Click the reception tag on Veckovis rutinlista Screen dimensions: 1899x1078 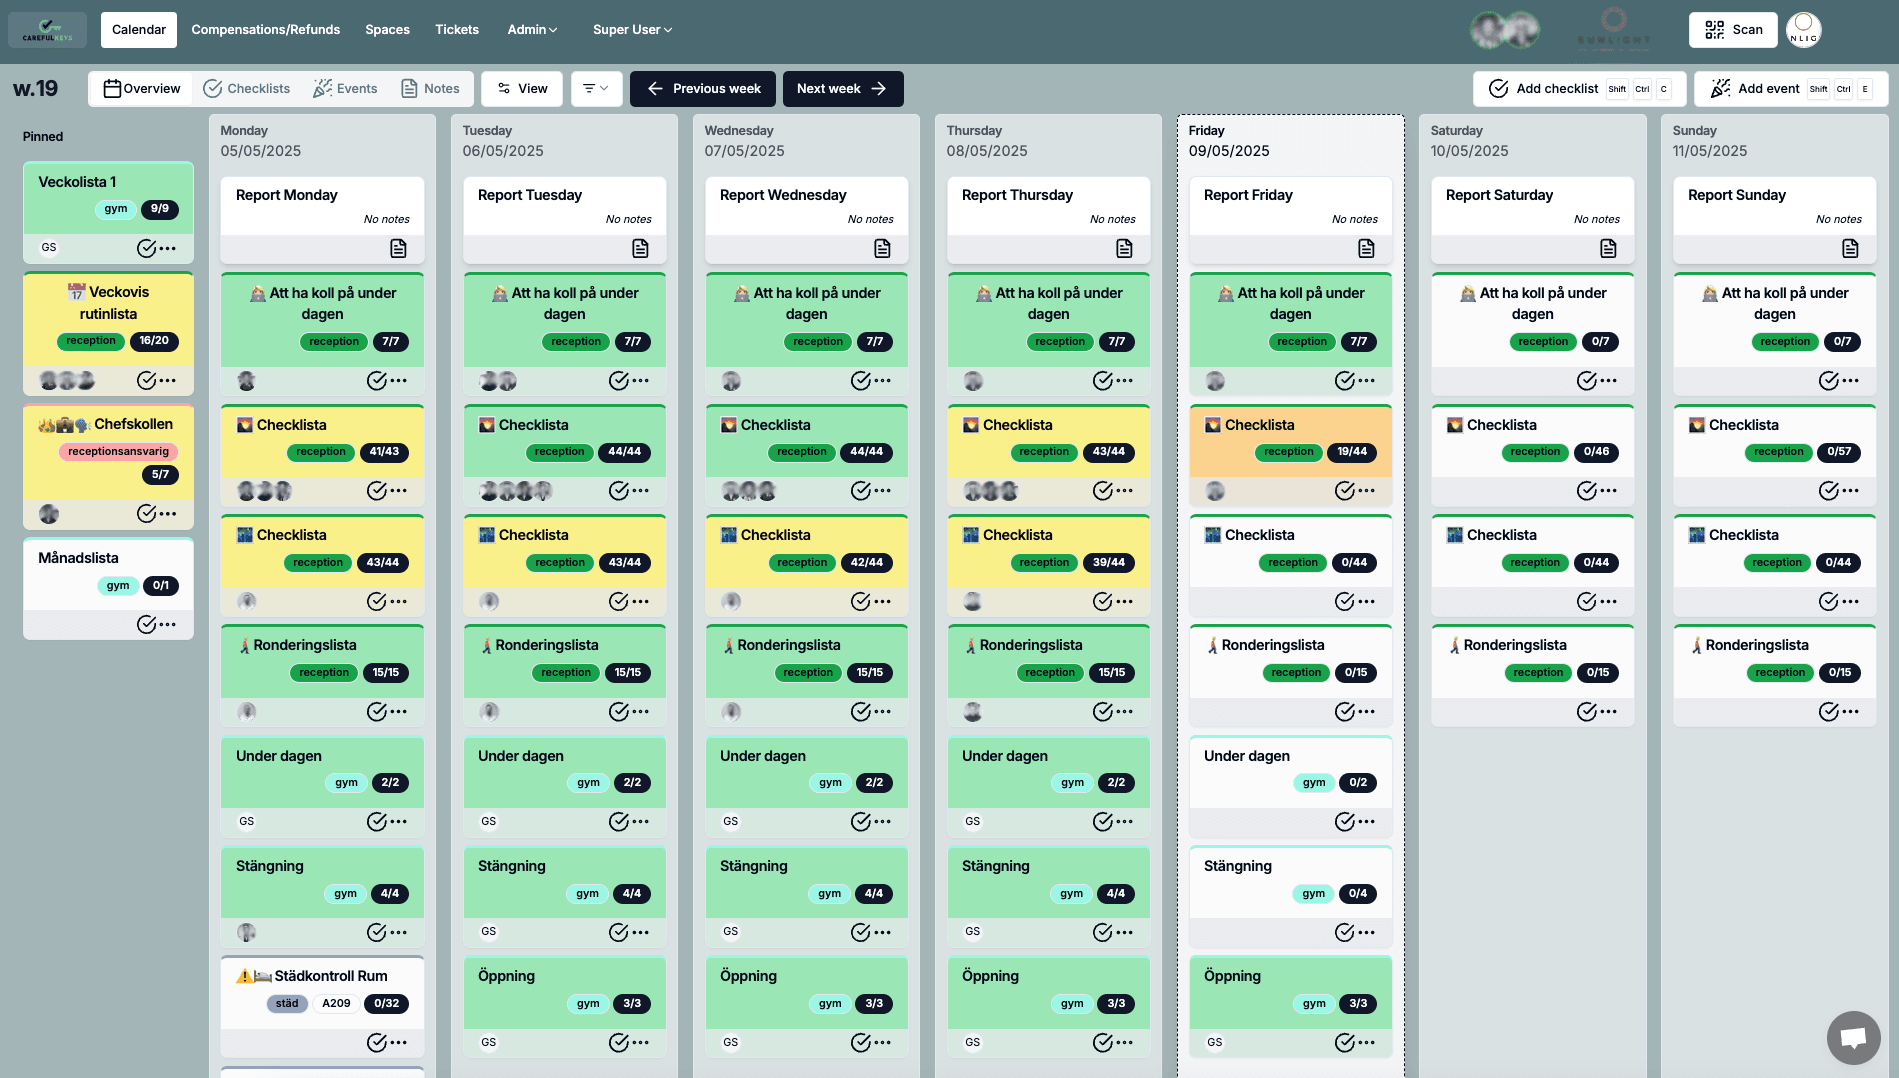[91, 341]
